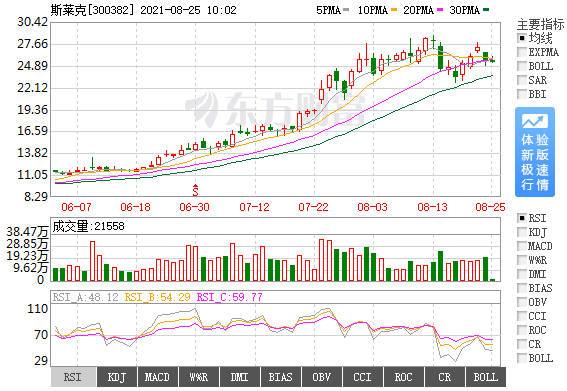Click the red S marker near 06-30
Image resolution: width=567 pixels, height=391 pixels.
(x=196, y=190)
